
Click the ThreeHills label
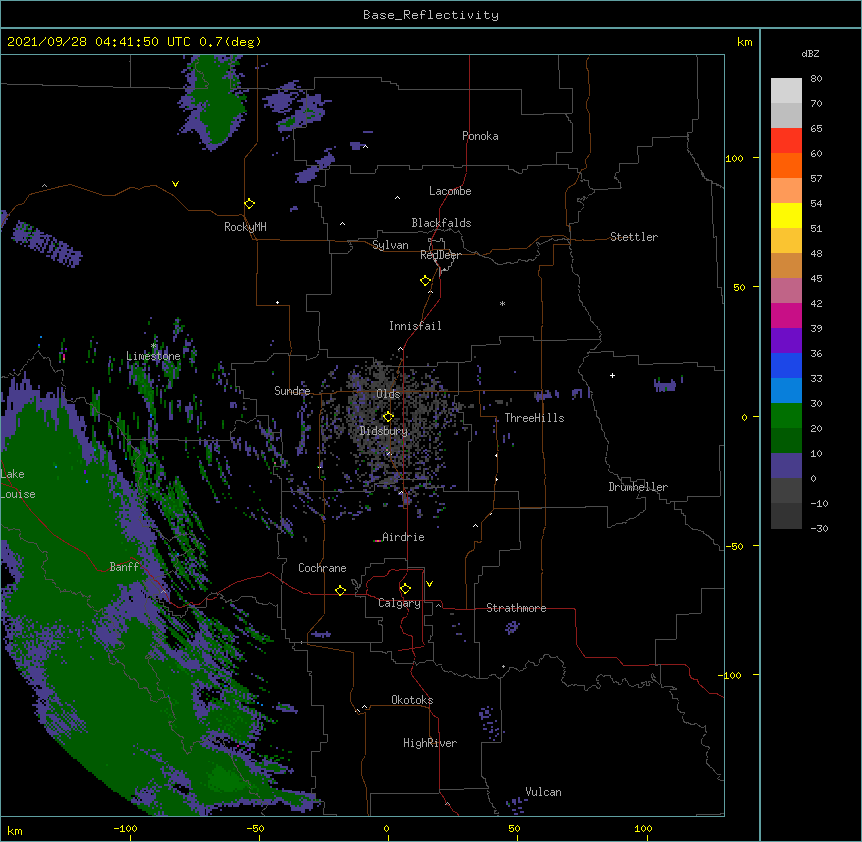tap(534, 418)
